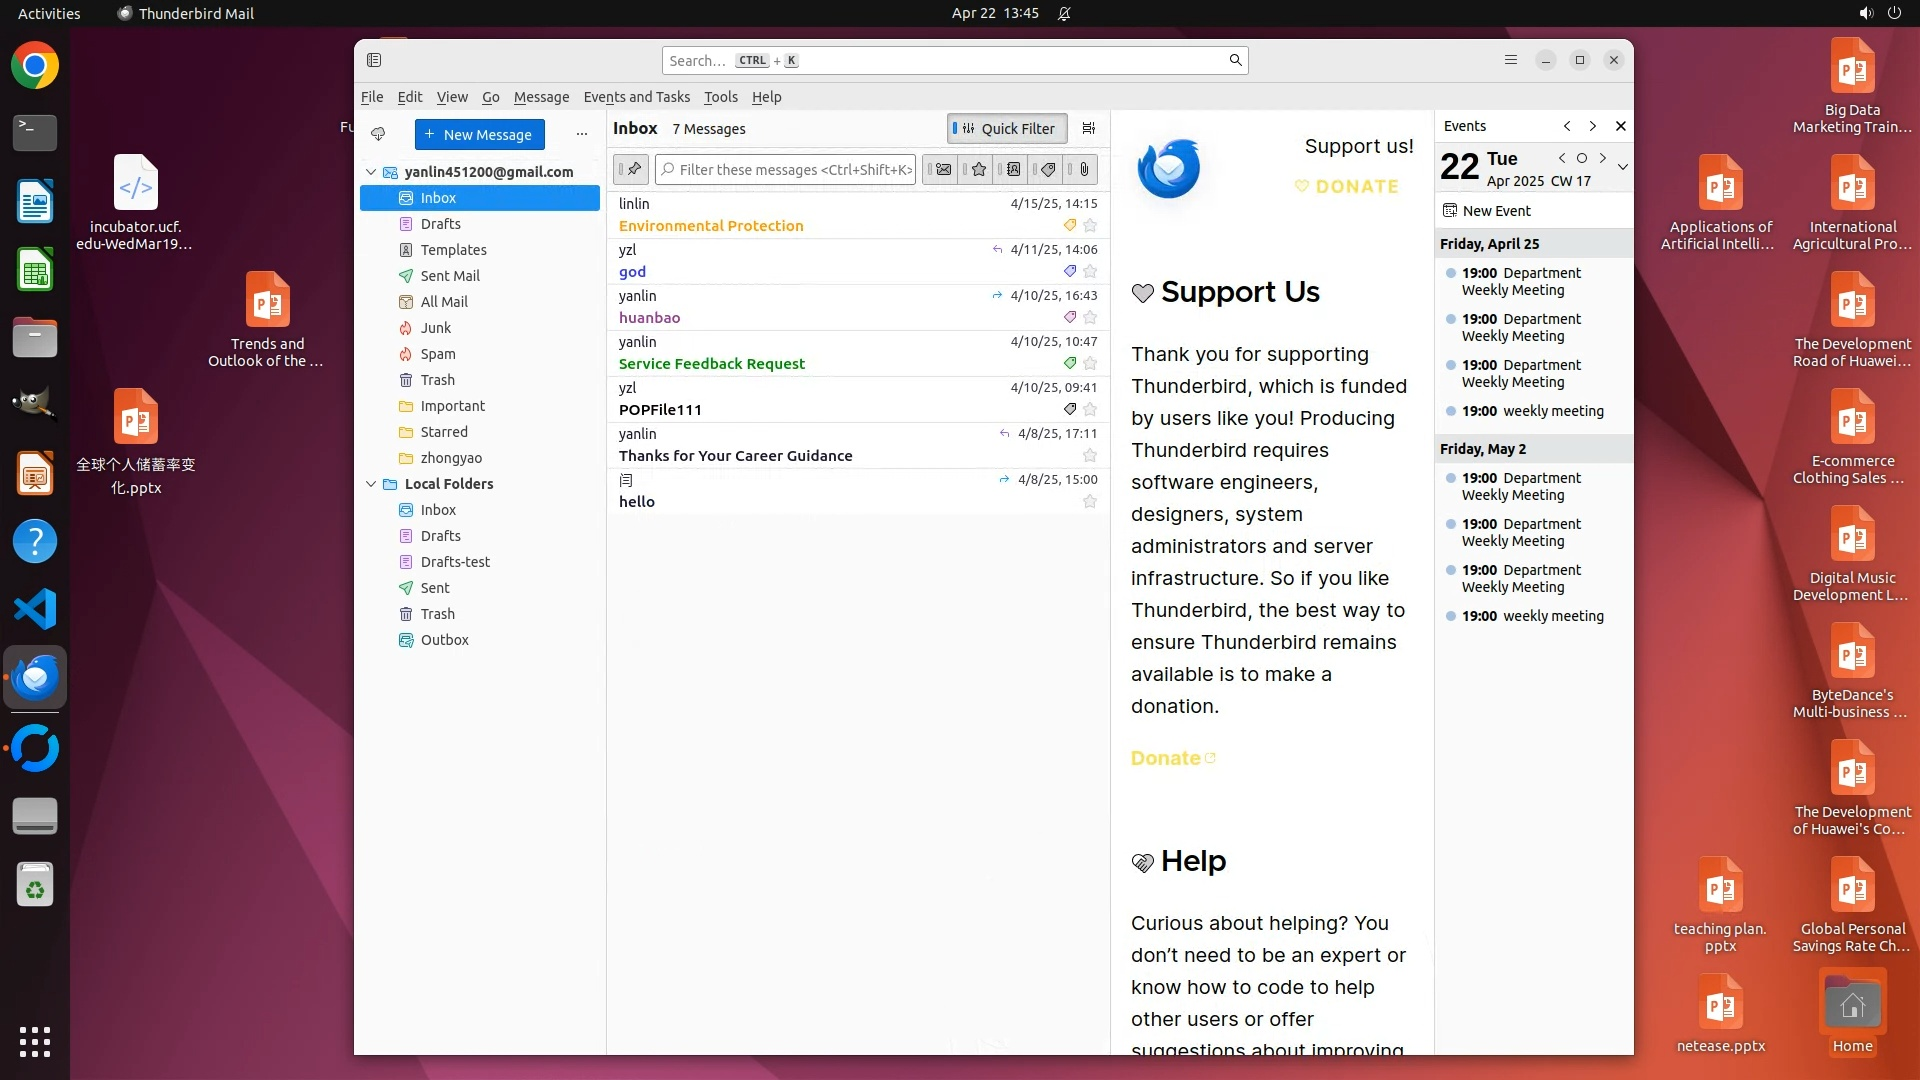Toggle keep filters applied pin
This screenshot has height=1080, width=1920.
[x=632, y=169]
